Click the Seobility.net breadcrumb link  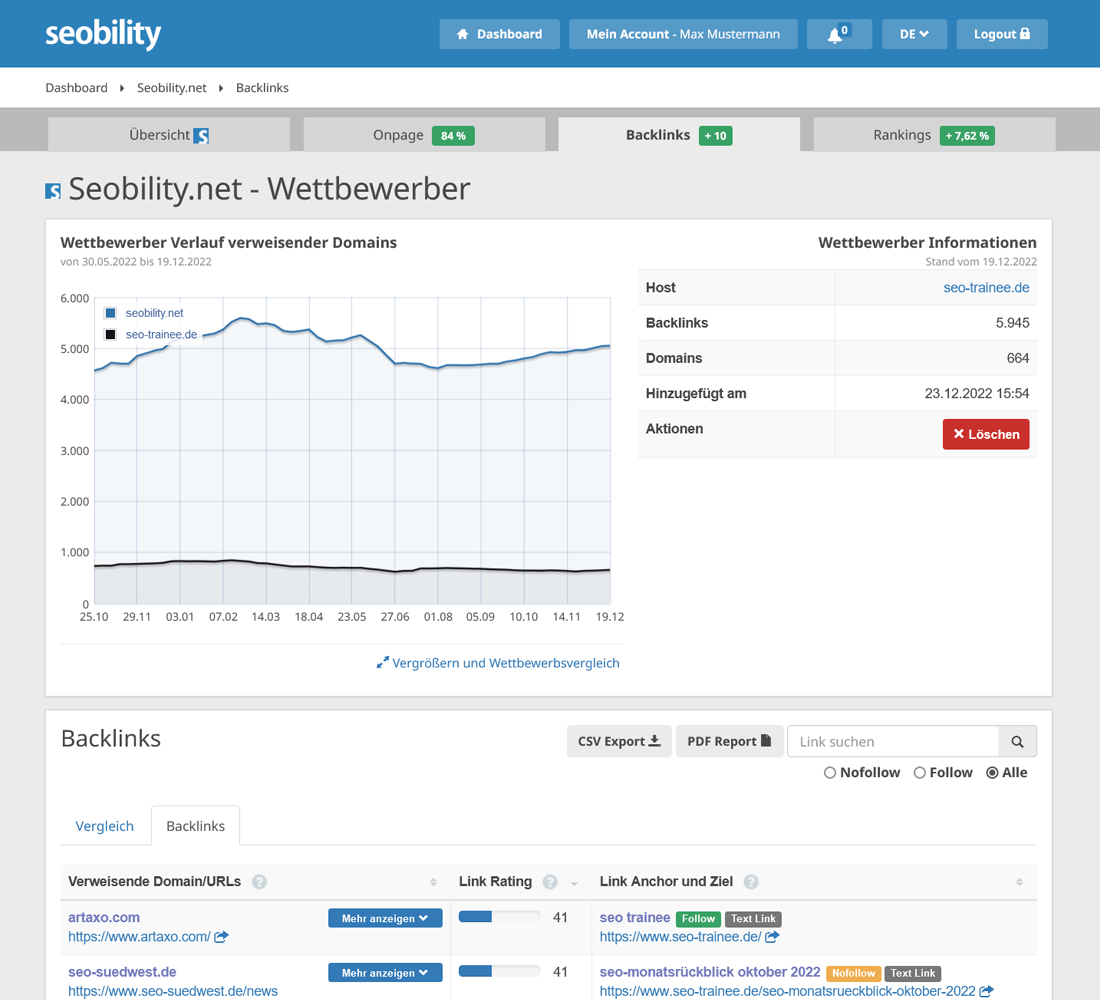[x=172, y=88]
